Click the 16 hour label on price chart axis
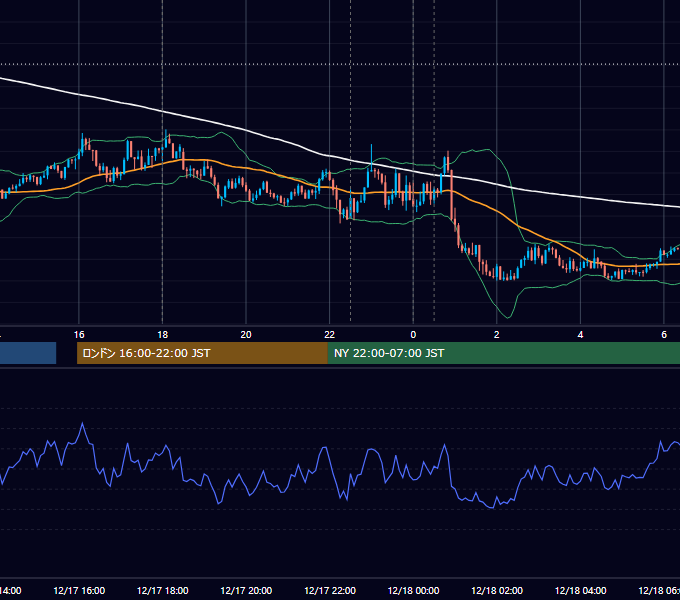 click(x=79, y=335)
